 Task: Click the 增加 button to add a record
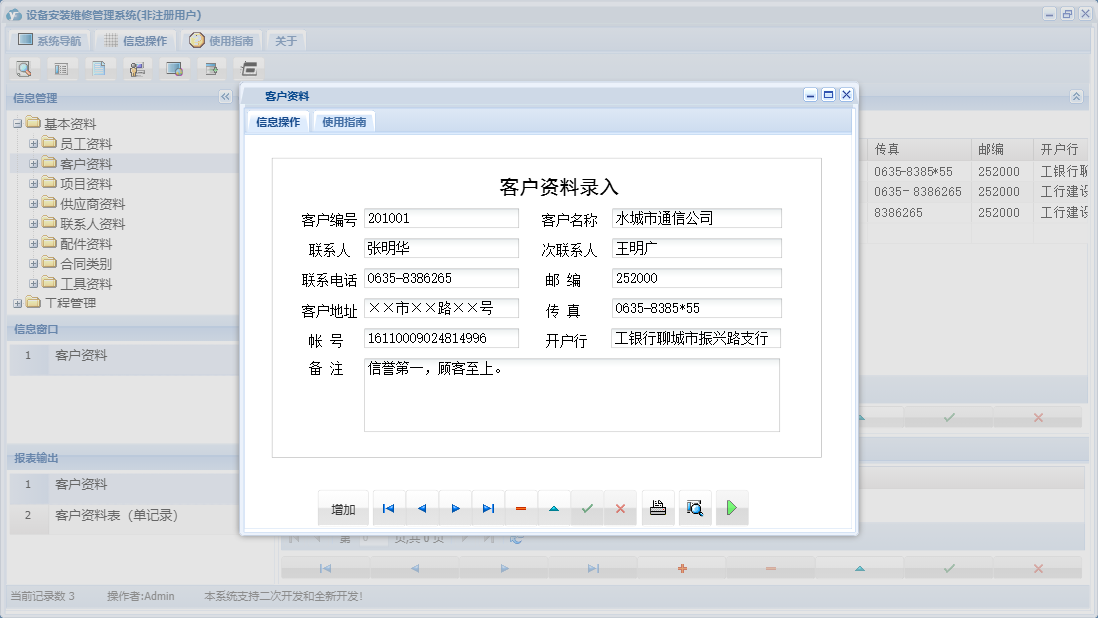(x=343, y=508)
